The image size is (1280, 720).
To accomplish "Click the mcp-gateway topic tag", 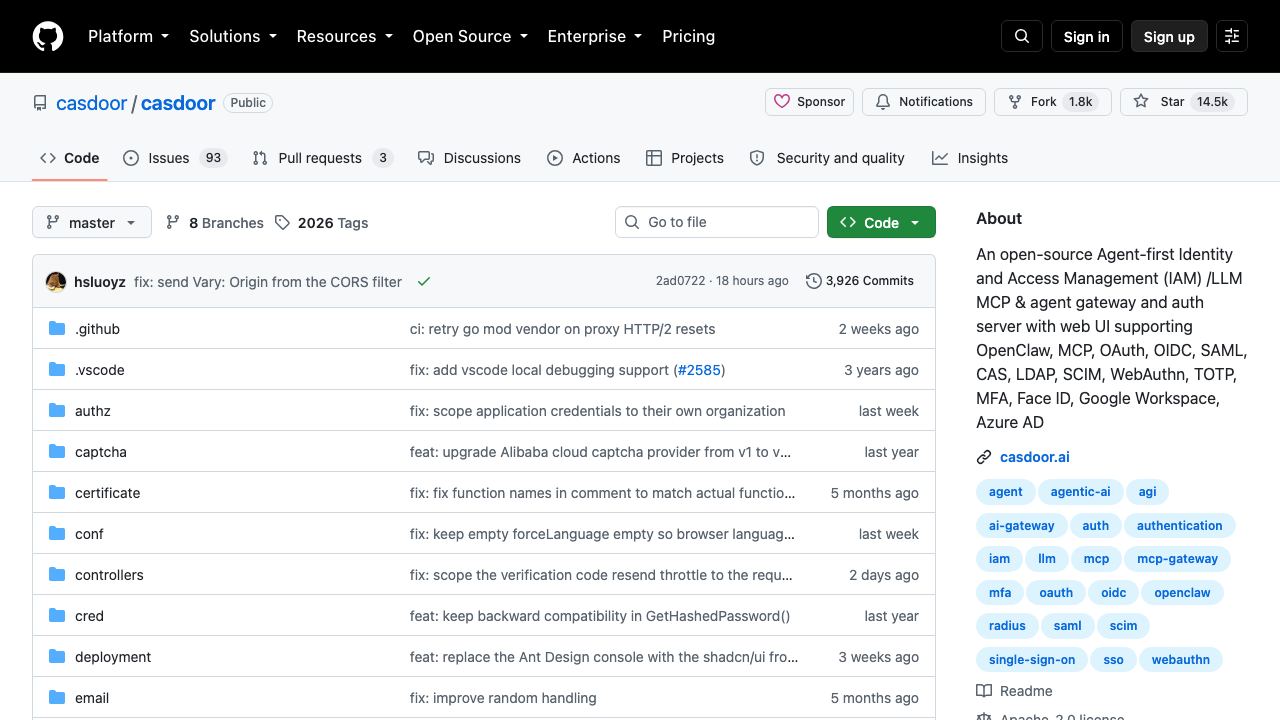I will click(x=1178, y=559).
